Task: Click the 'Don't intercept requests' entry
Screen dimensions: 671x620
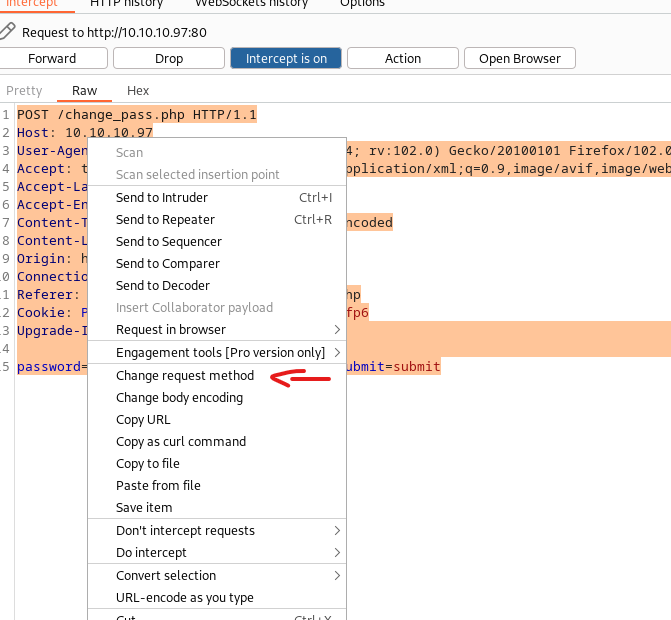Action: coord(217,531)
